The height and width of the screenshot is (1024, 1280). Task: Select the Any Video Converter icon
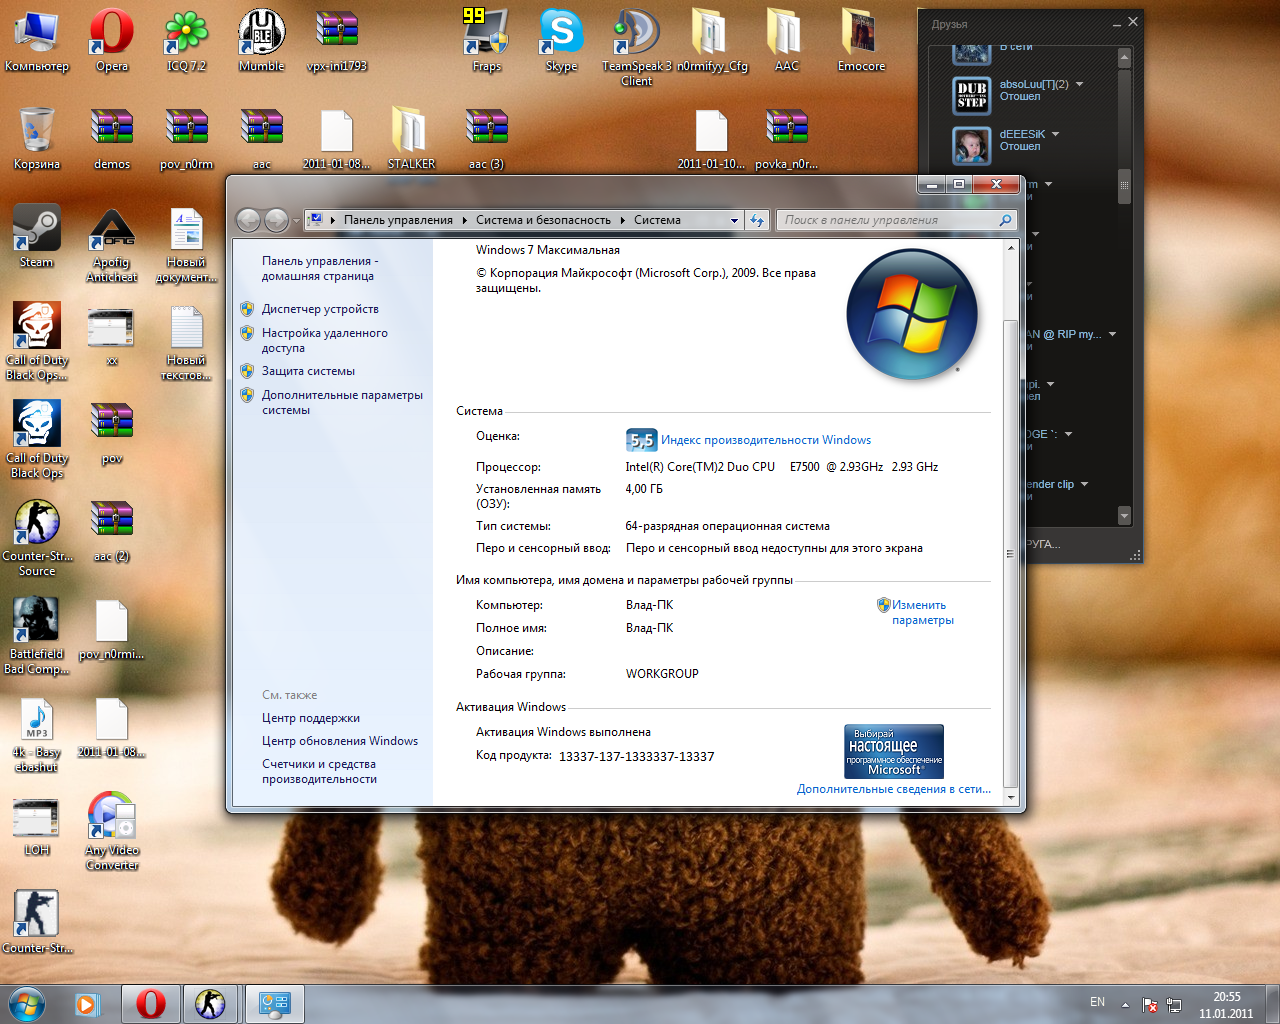pos(112,831)
